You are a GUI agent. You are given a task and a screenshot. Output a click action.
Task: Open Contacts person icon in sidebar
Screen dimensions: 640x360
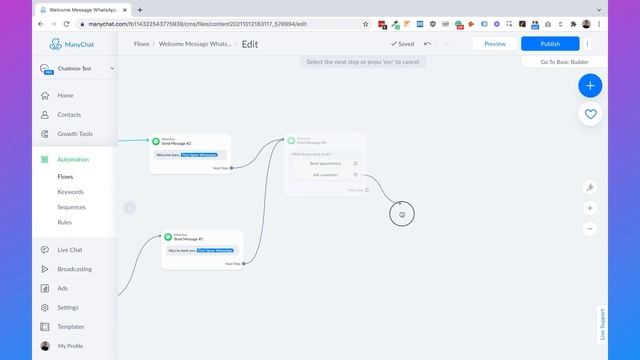tap(45, 115)
